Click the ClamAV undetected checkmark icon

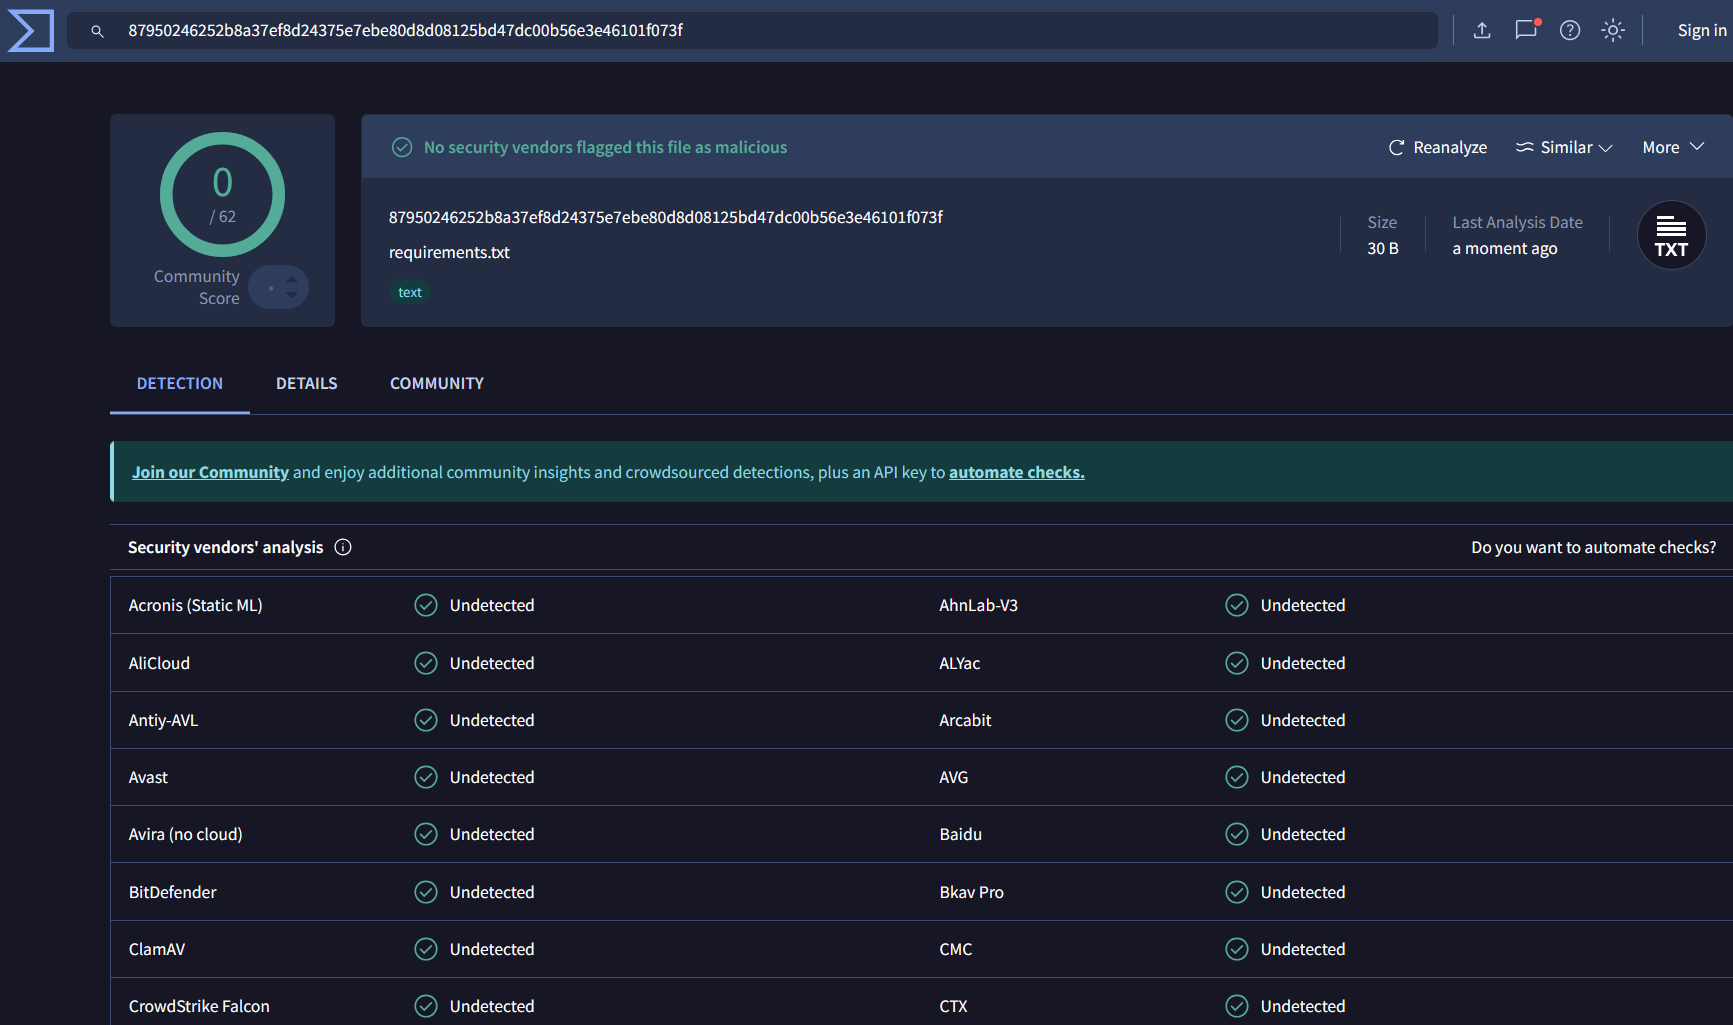[x=426, y=949]
